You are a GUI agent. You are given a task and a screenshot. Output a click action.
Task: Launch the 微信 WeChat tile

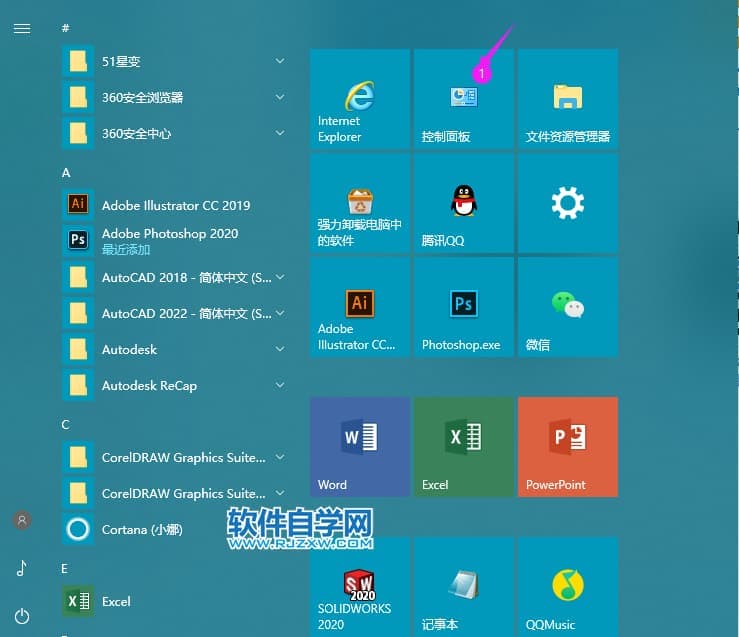567,308
